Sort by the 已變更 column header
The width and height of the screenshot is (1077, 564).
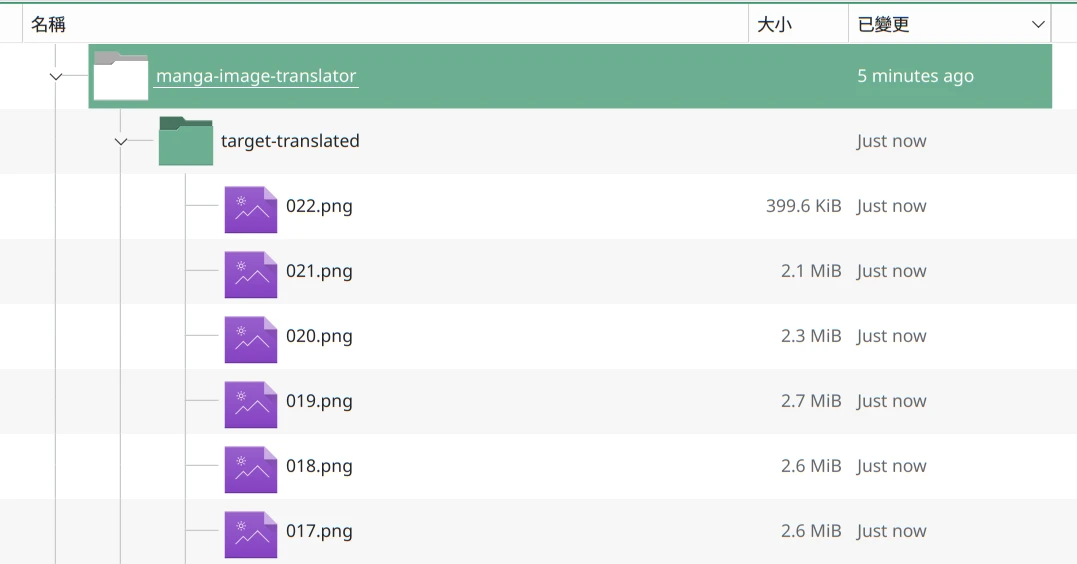coord(884,25)
